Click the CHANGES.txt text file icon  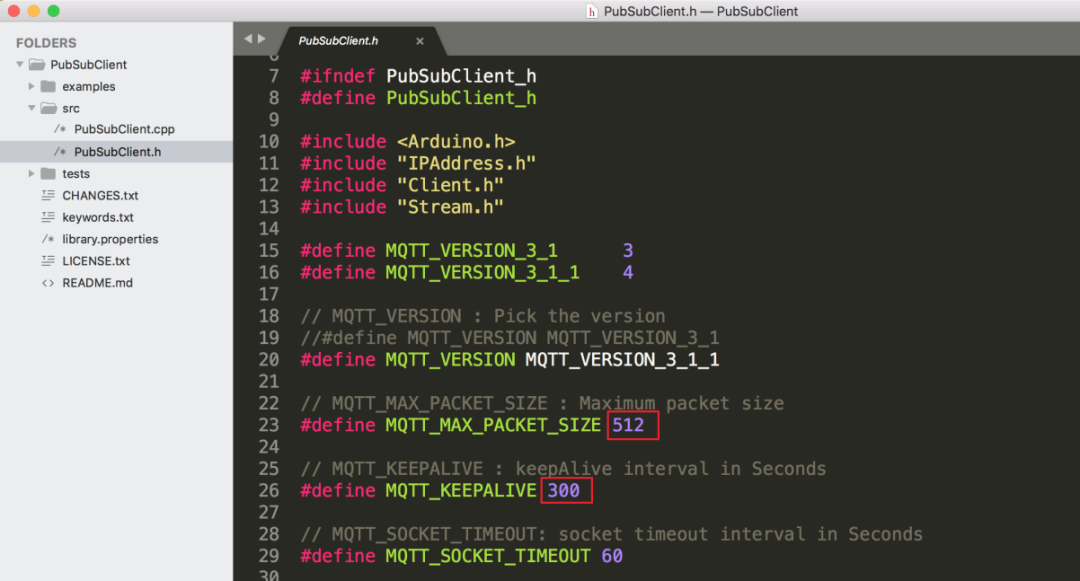tap(48, 196)
